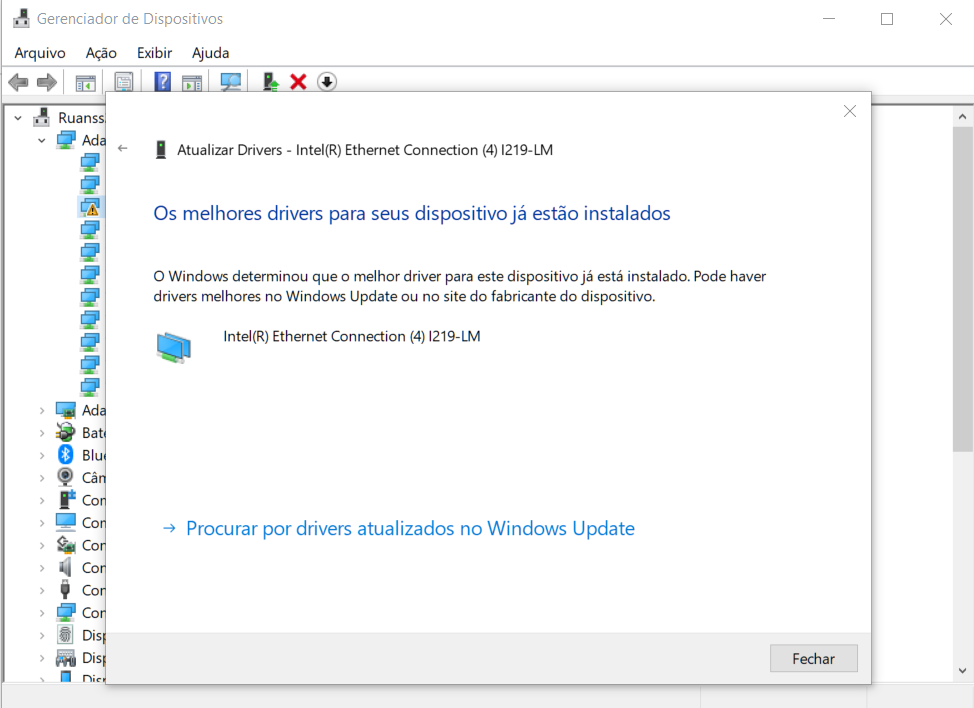Image resolution: width=974 pixels, height=708 pixels.
Task: Click the scan for hardware changes icon
Action: coord(231,82)
